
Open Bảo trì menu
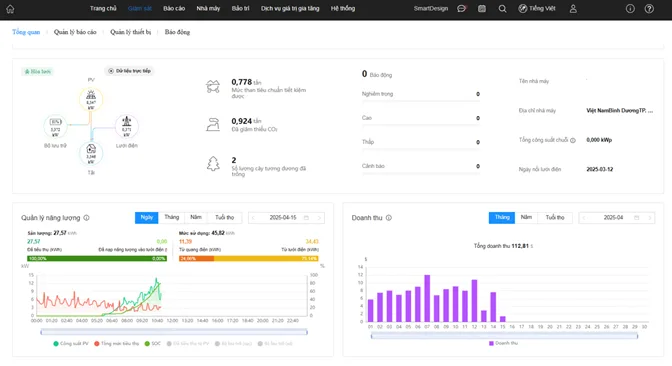240,9
